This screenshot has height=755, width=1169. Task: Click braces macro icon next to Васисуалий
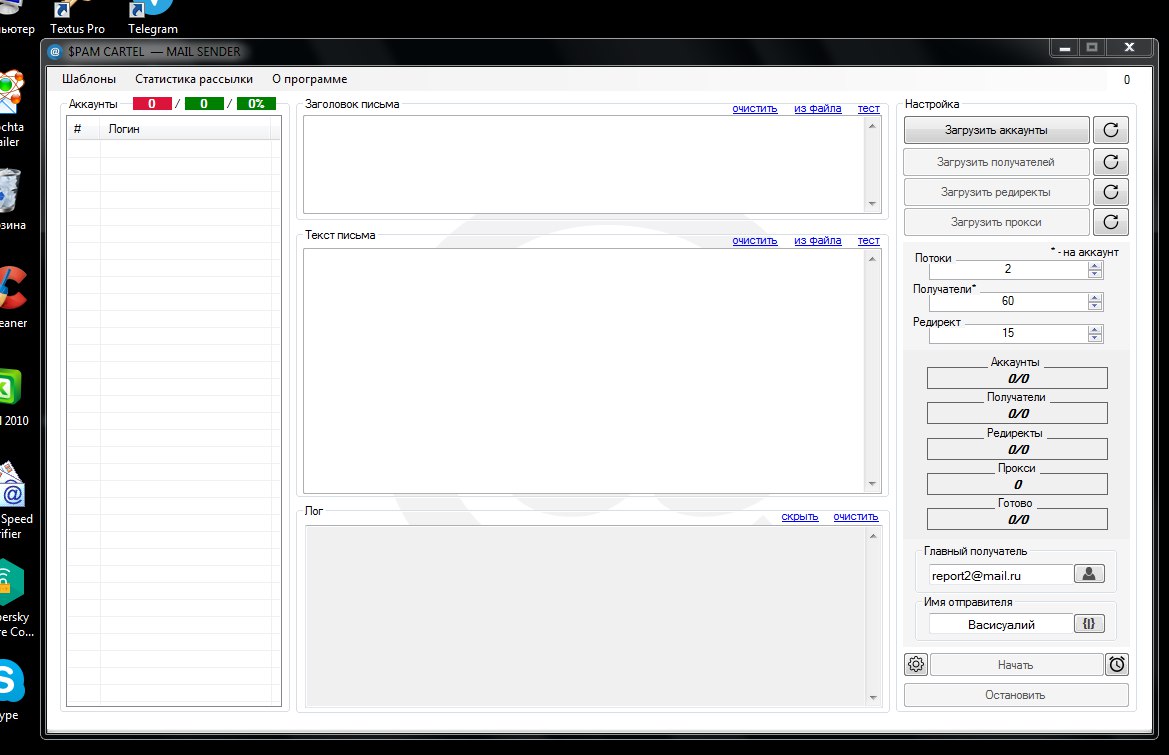pos(1088,624)
